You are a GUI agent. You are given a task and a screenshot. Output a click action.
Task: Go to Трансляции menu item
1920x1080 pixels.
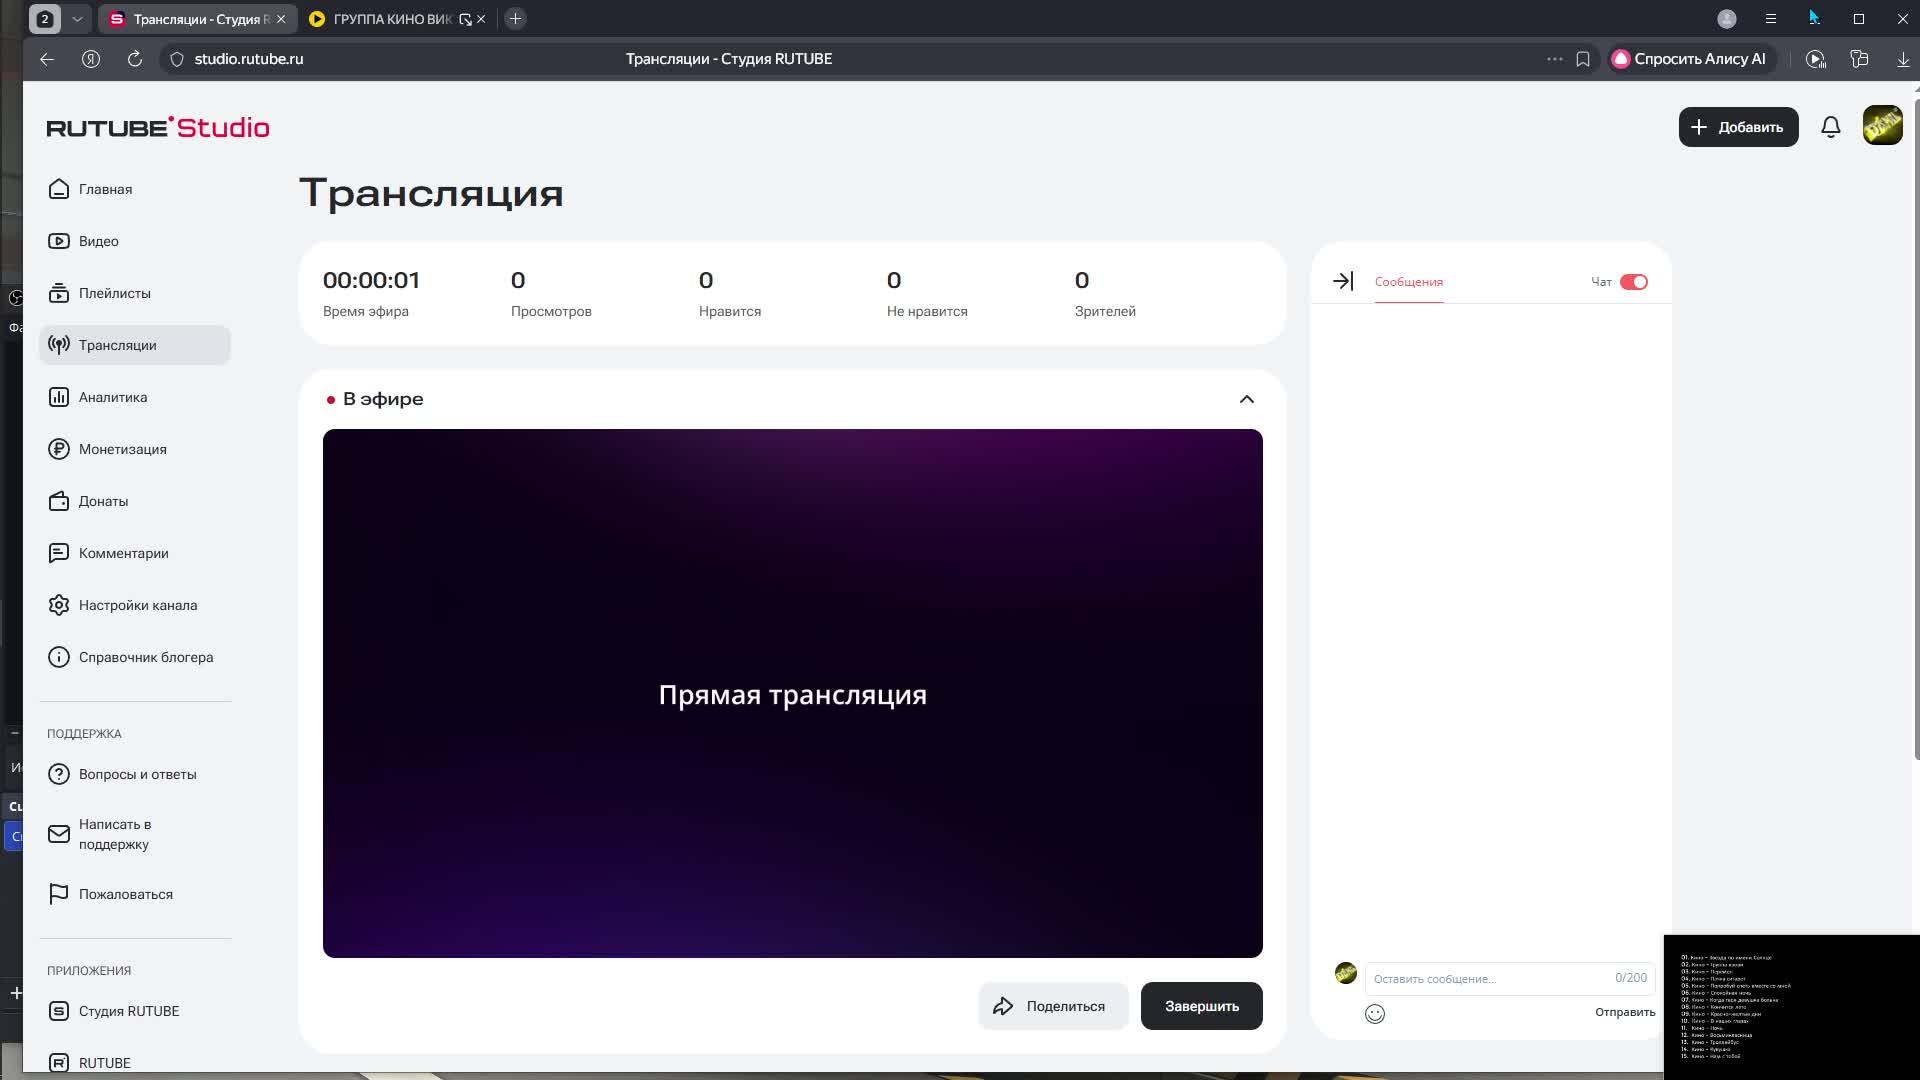[x=135, y=345]
